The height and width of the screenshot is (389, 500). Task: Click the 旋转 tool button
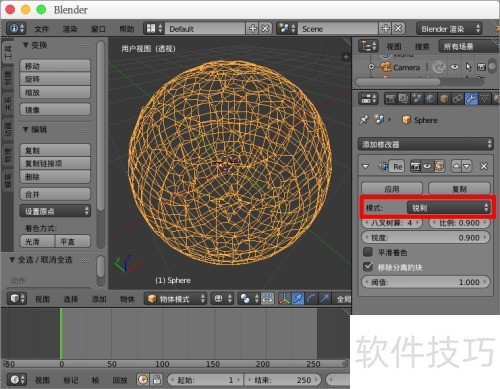click(x=55, y=79)
